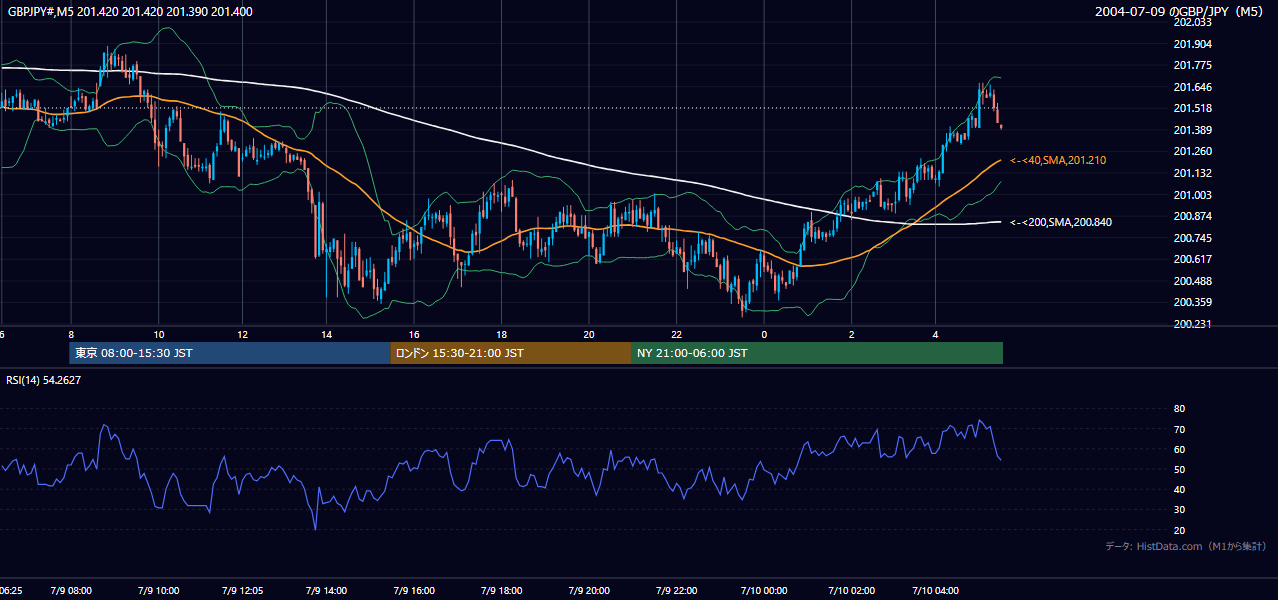Click bottom time label 7/9 18:00

(x=502, y=591)
